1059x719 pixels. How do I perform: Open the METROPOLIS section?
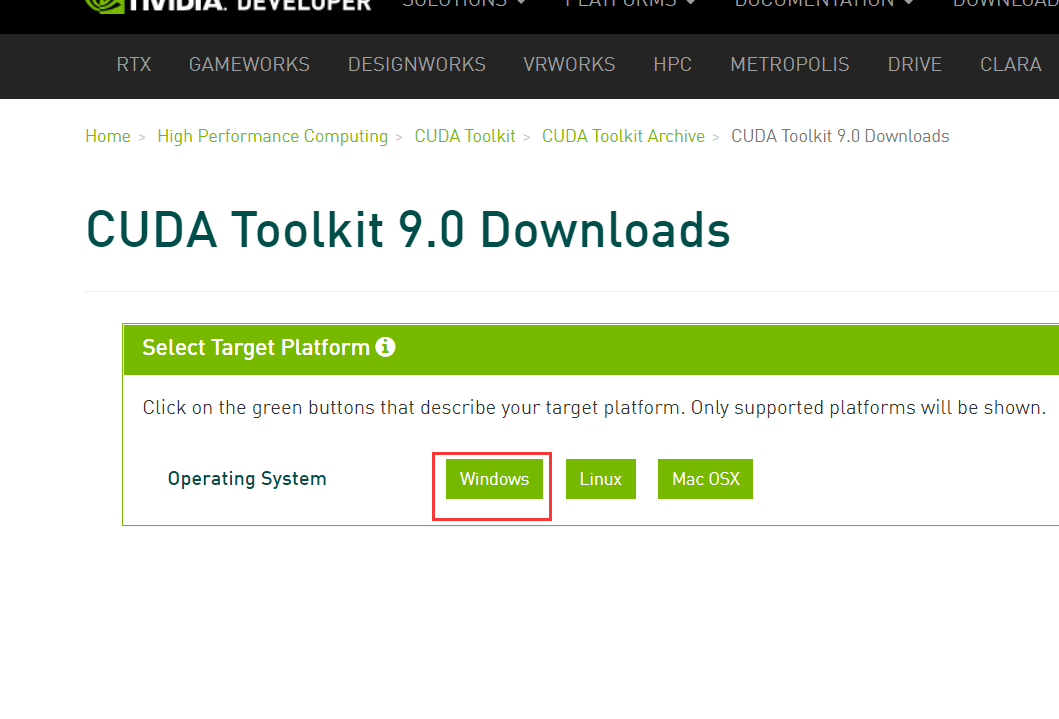[x=789, y=64]
